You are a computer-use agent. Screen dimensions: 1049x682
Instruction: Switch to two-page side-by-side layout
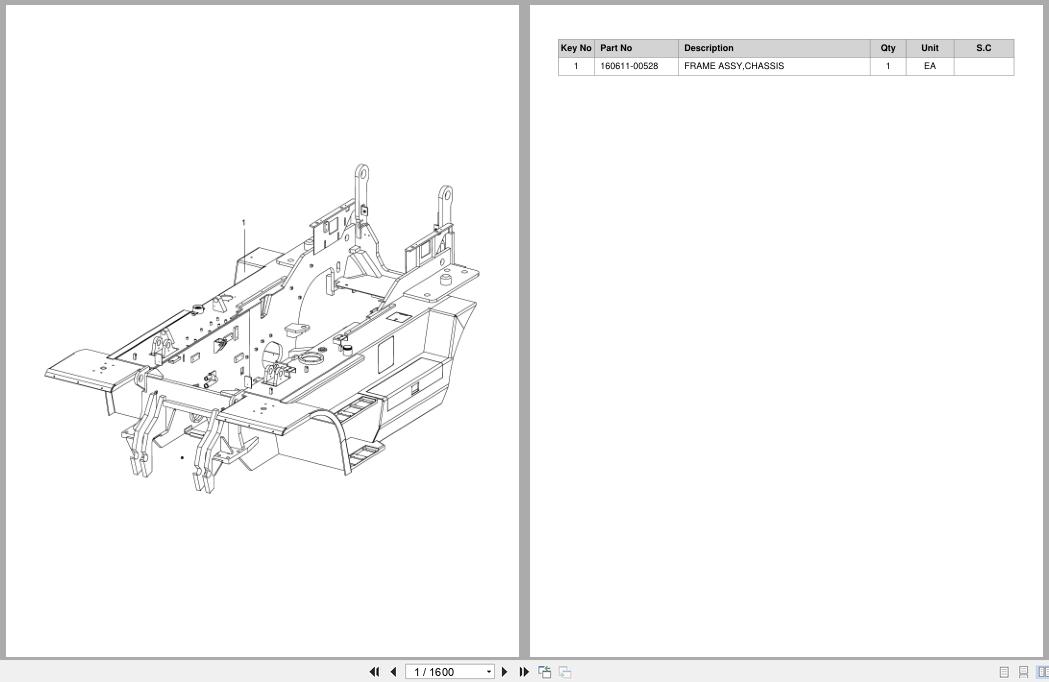pyautogui.click(x=1042, y=672)
